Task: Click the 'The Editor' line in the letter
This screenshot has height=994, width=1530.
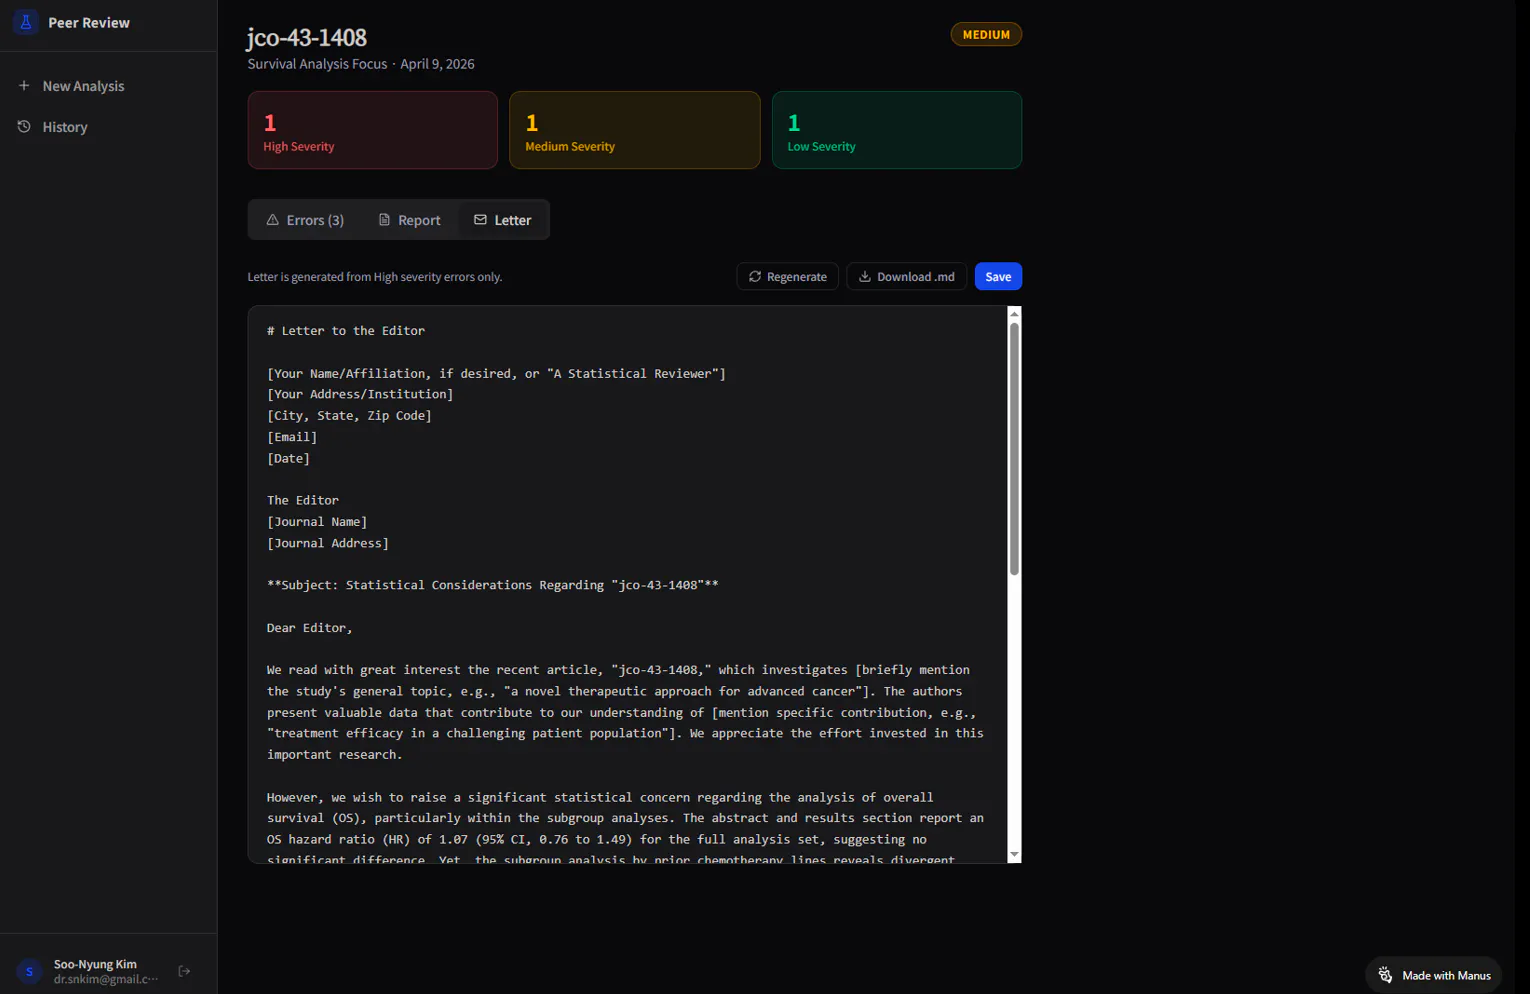Action: (x=303, y=500)
